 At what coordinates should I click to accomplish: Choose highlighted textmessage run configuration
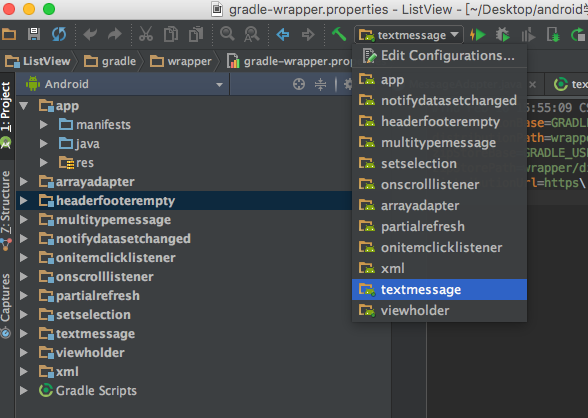tap(440, 289)
